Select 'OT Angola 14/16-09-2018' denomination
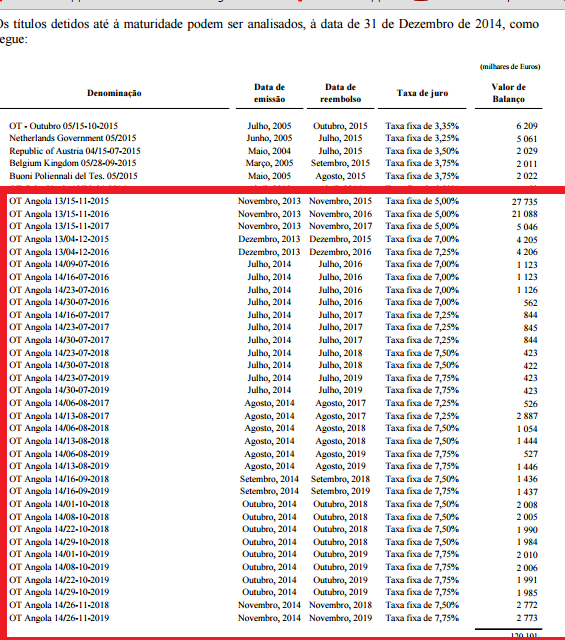 (59, 479)
